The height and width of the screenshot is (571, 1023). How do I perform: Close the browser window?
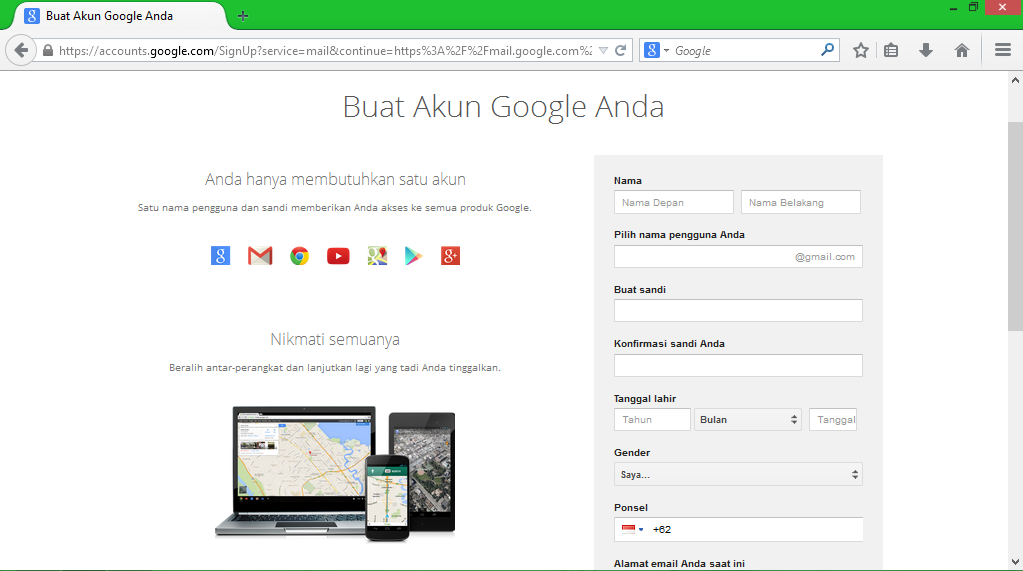point(1003,8)
